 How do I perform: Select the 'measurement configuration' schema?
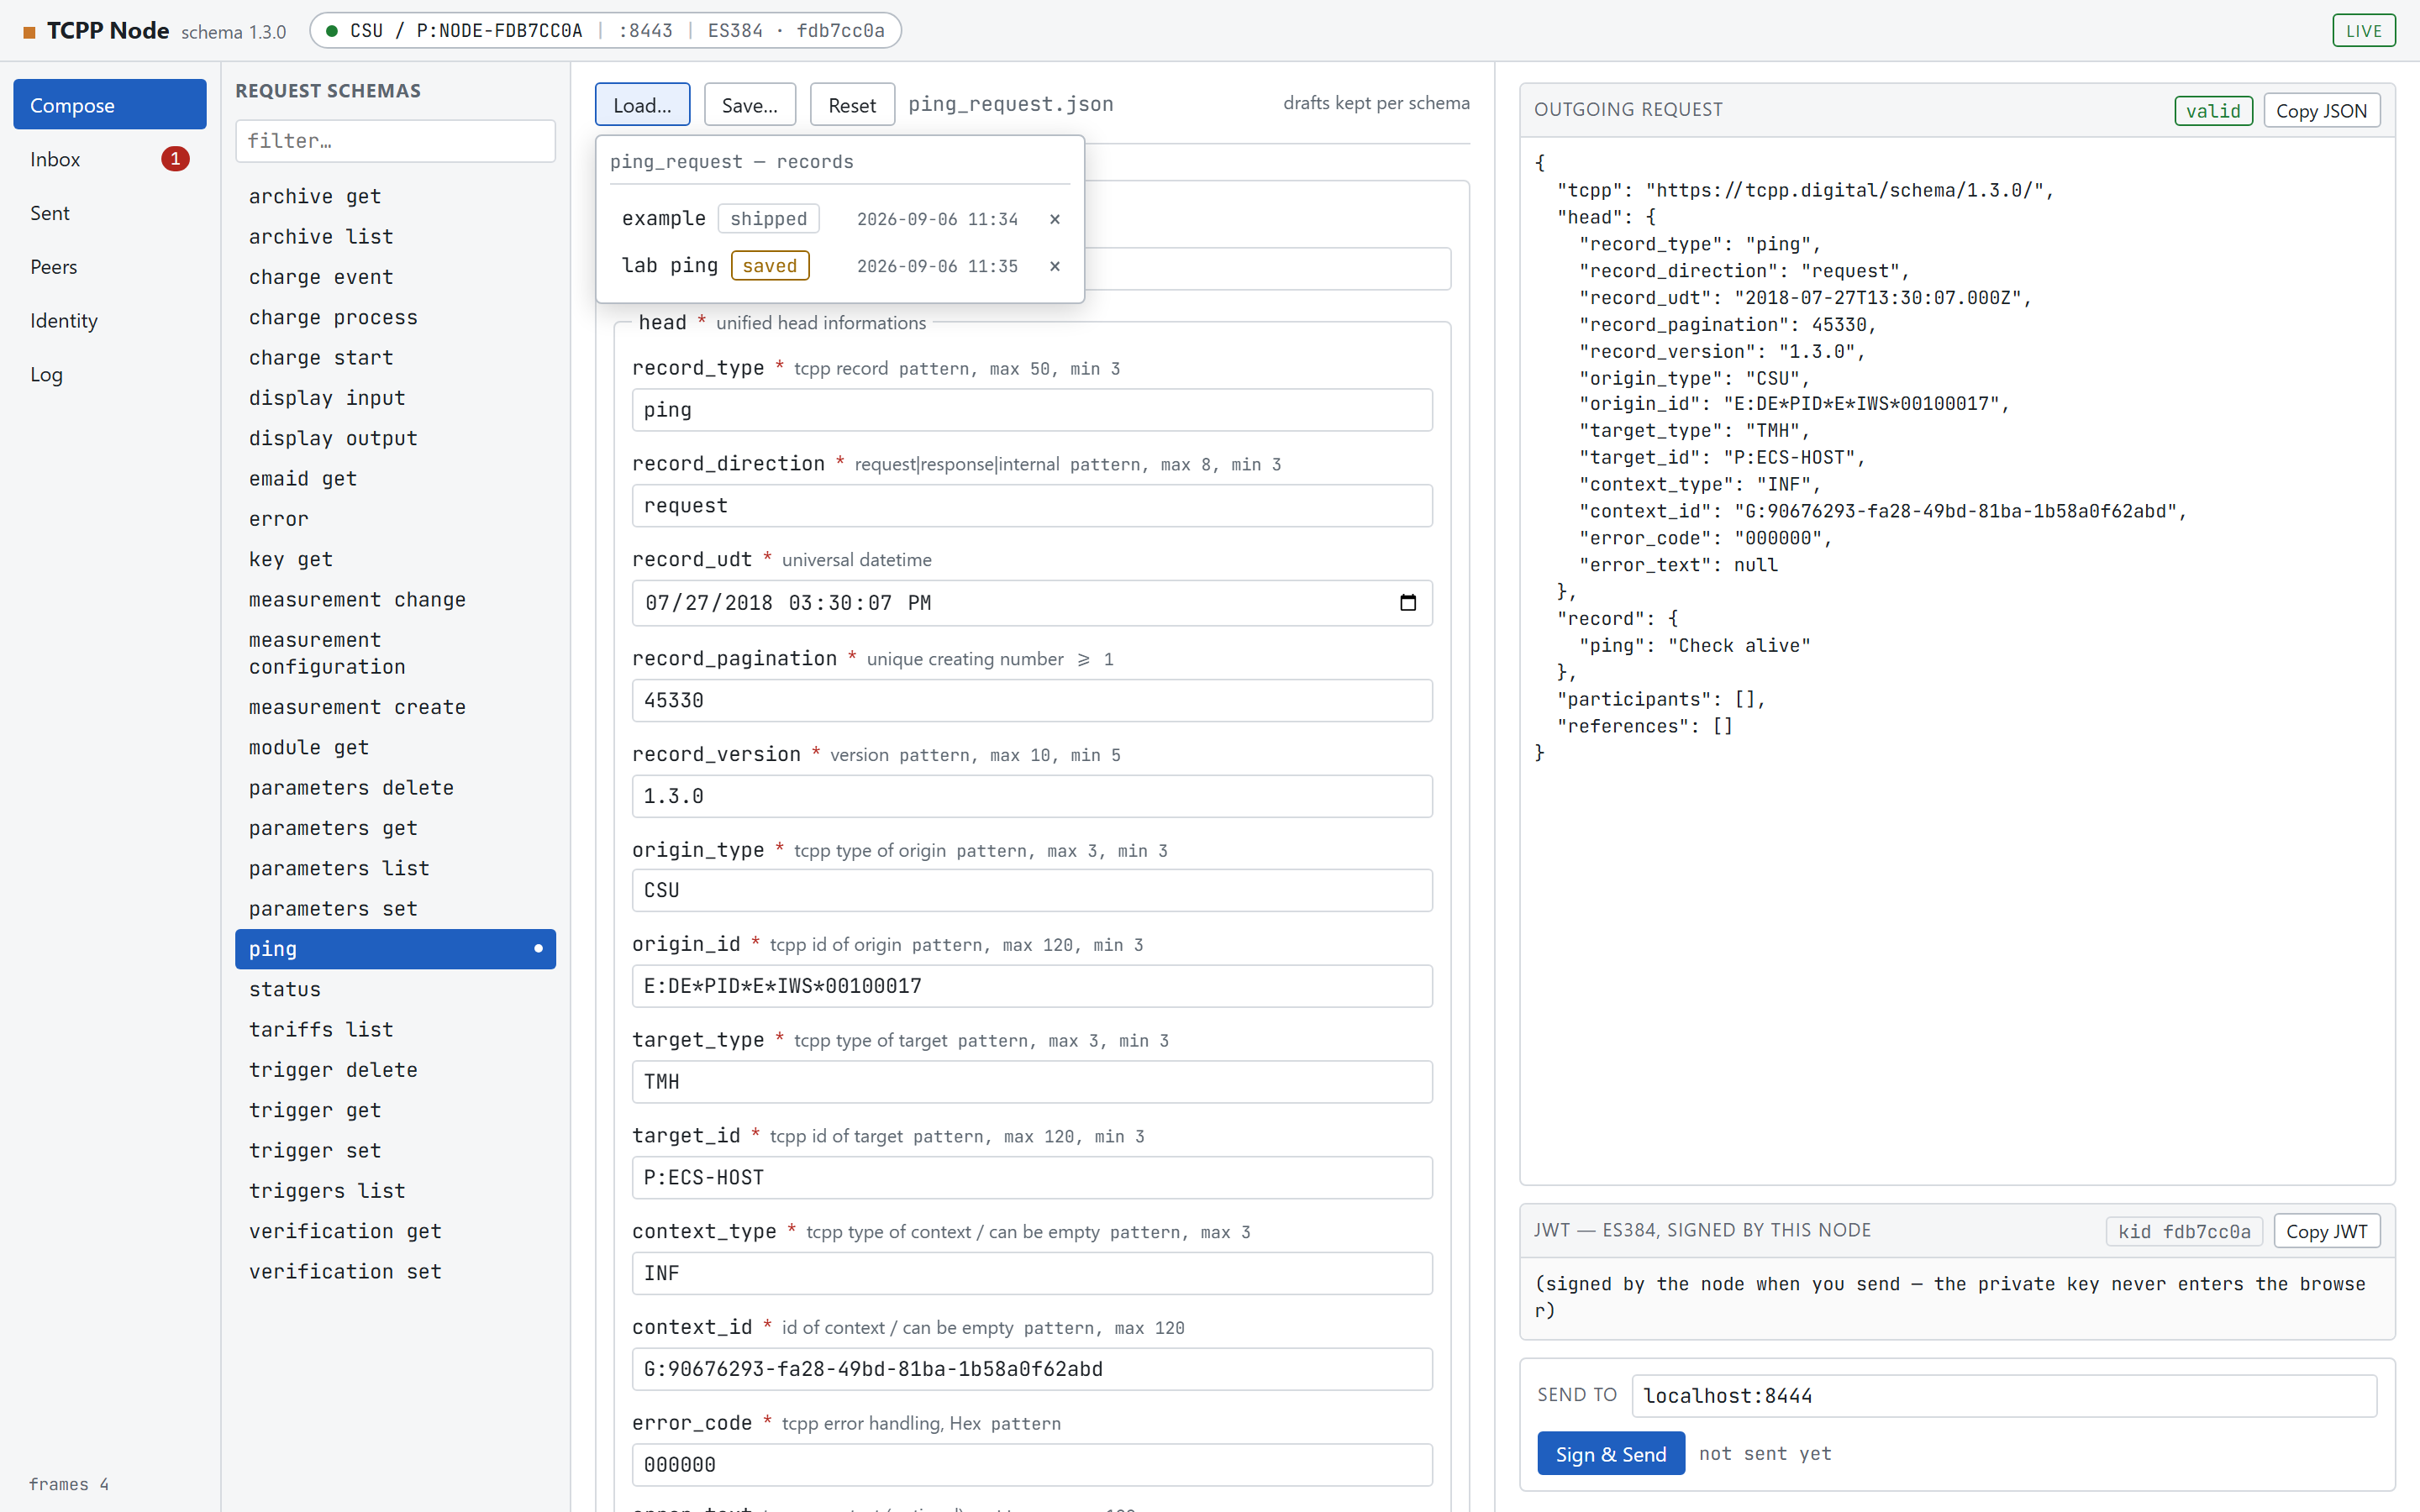tap(395, 654)
